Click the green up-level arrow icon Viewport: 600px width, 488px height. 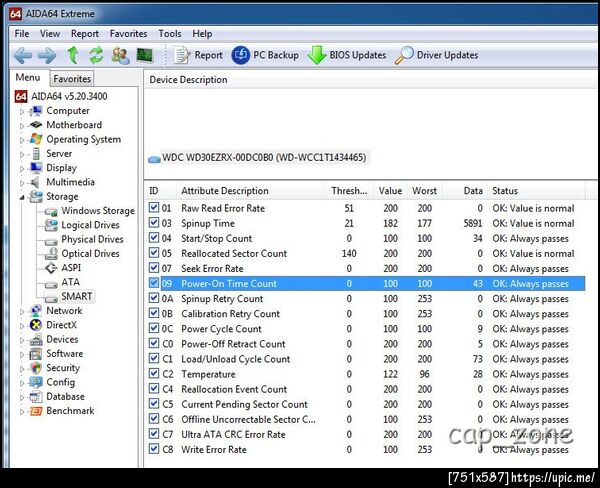click(73, 55)
